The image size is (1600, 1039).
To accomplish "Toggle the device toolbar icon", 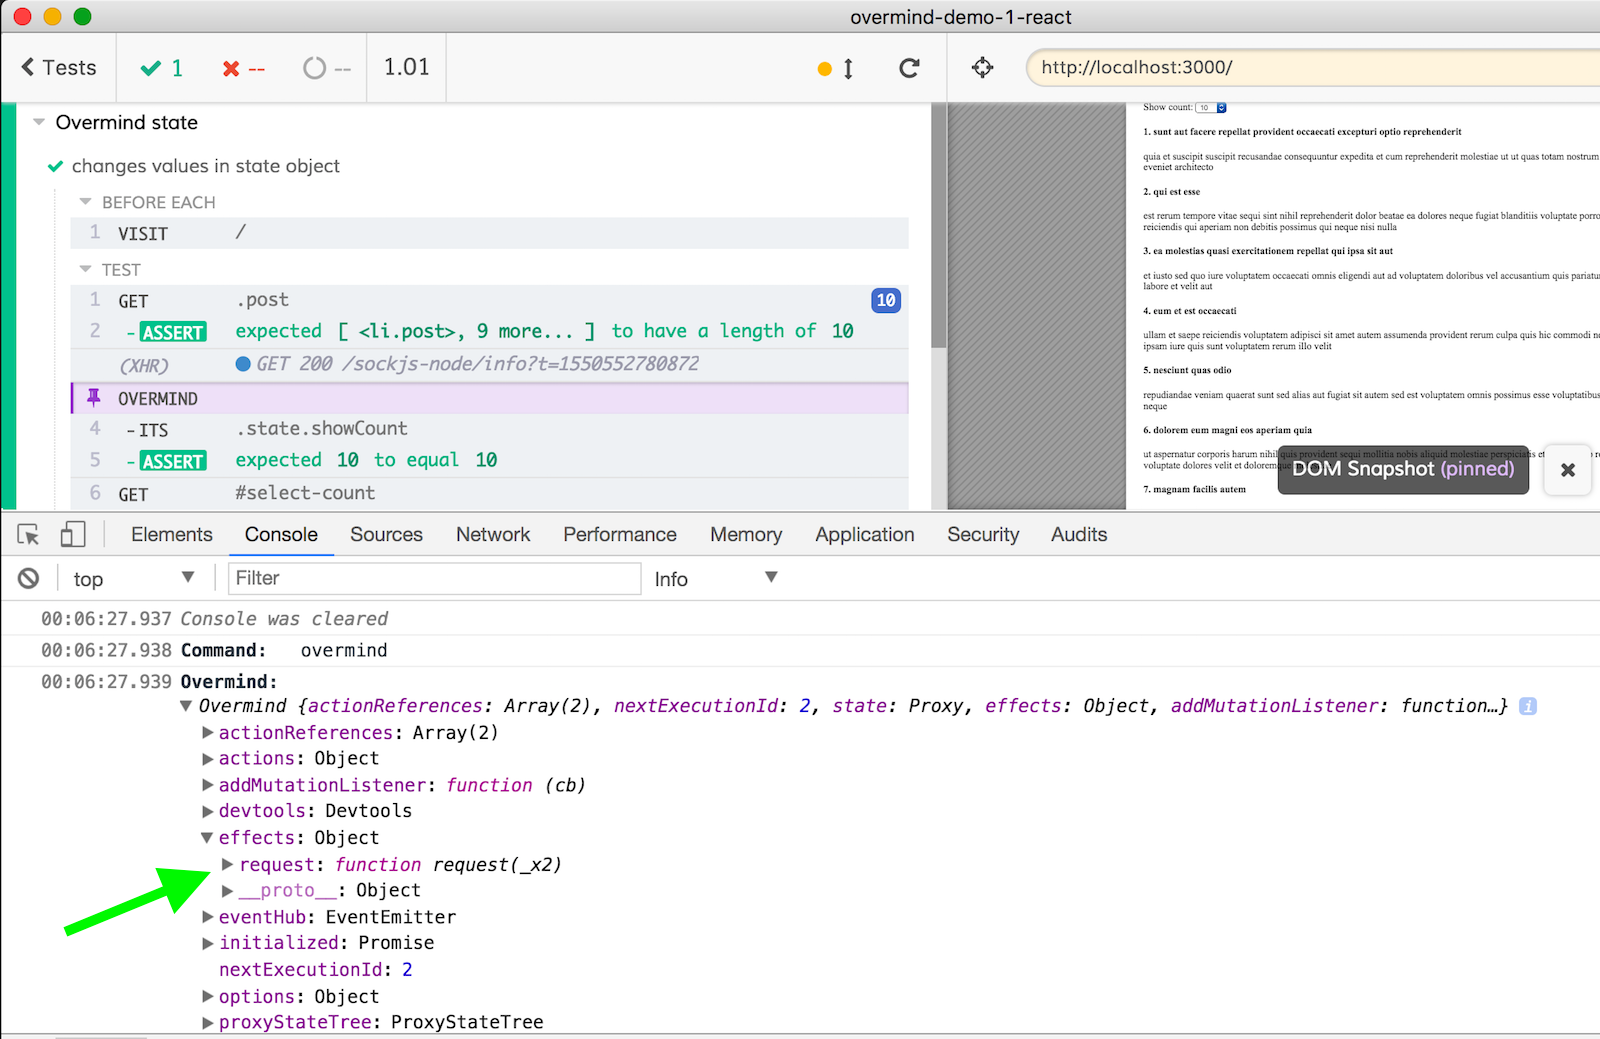I will 72,535.
